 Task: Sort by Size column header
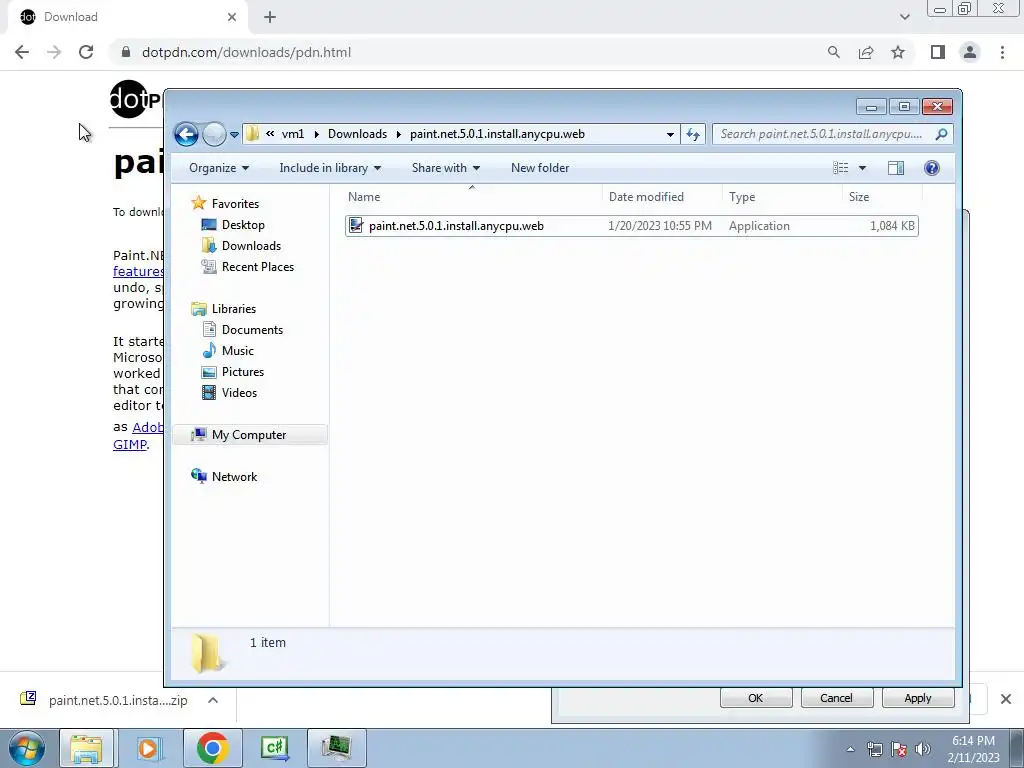click(x=882, y=197)
